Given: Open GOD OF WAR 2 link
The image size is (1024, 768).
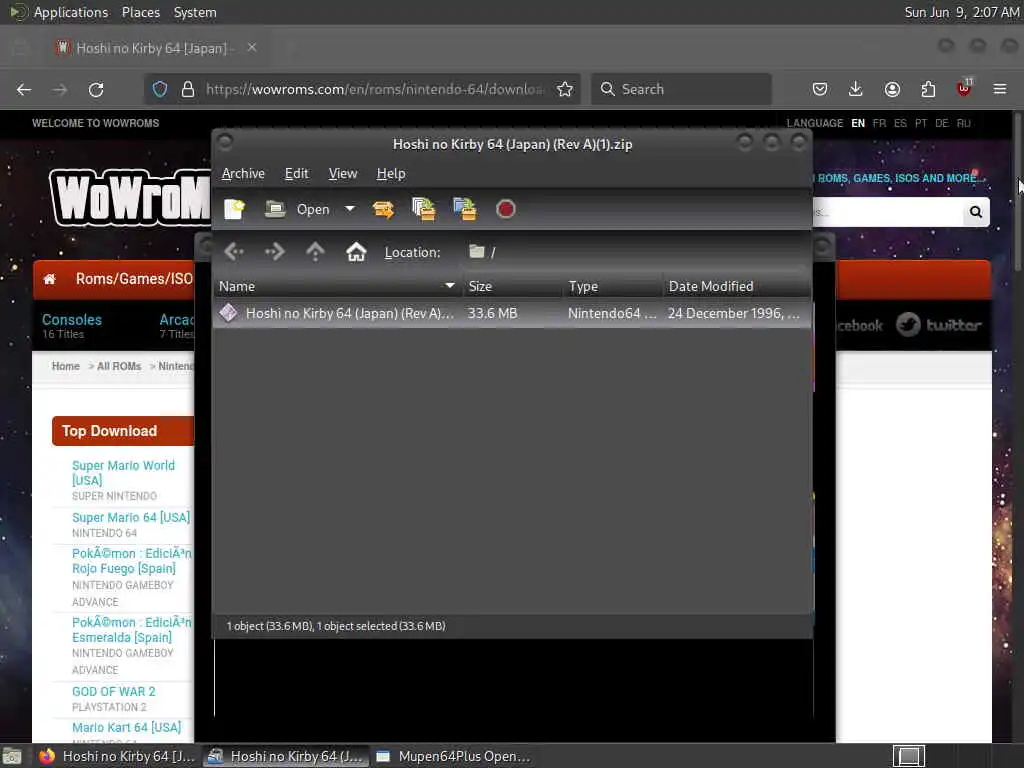Looking at the screenshot, I should click(114, 692).
